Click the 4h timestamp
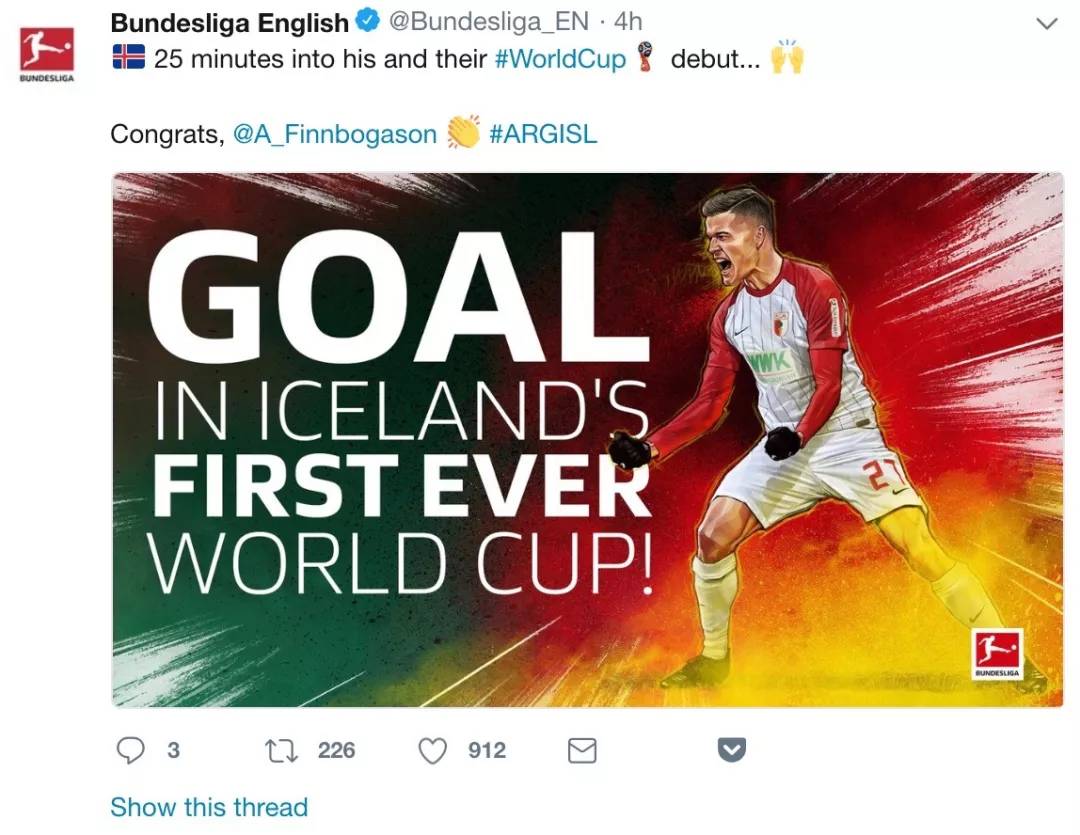This screenshot has height=835, width=1080. pyautogui.click(x=628, y=21)
